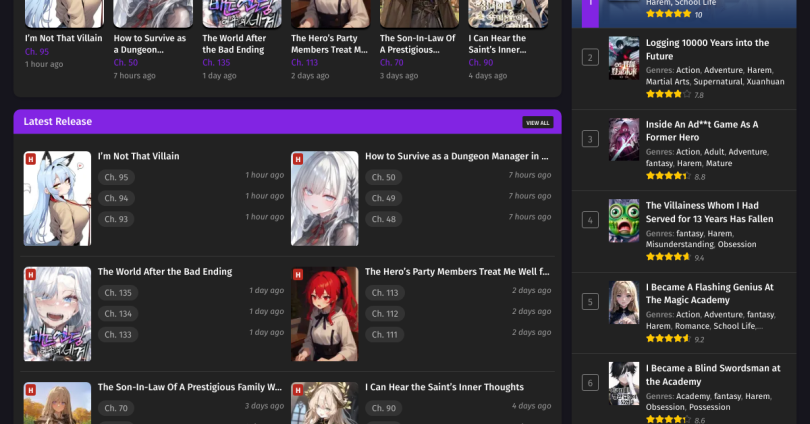Open Ch. 70 in Latest Release list
The image size is (810, 424).
coord(116,408)
